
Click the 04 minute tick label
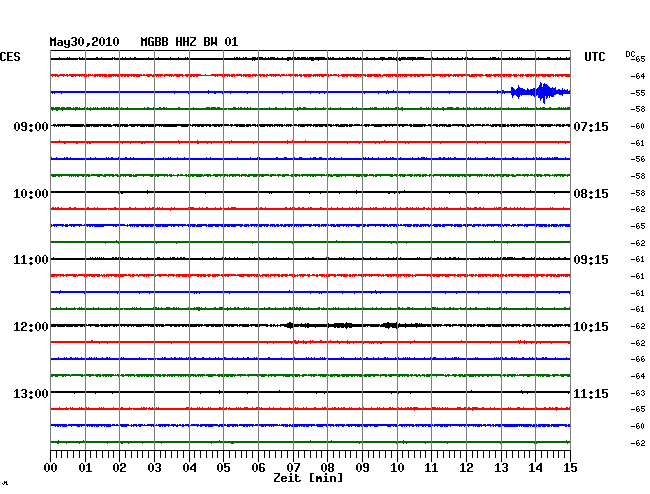tap(189, 467)
